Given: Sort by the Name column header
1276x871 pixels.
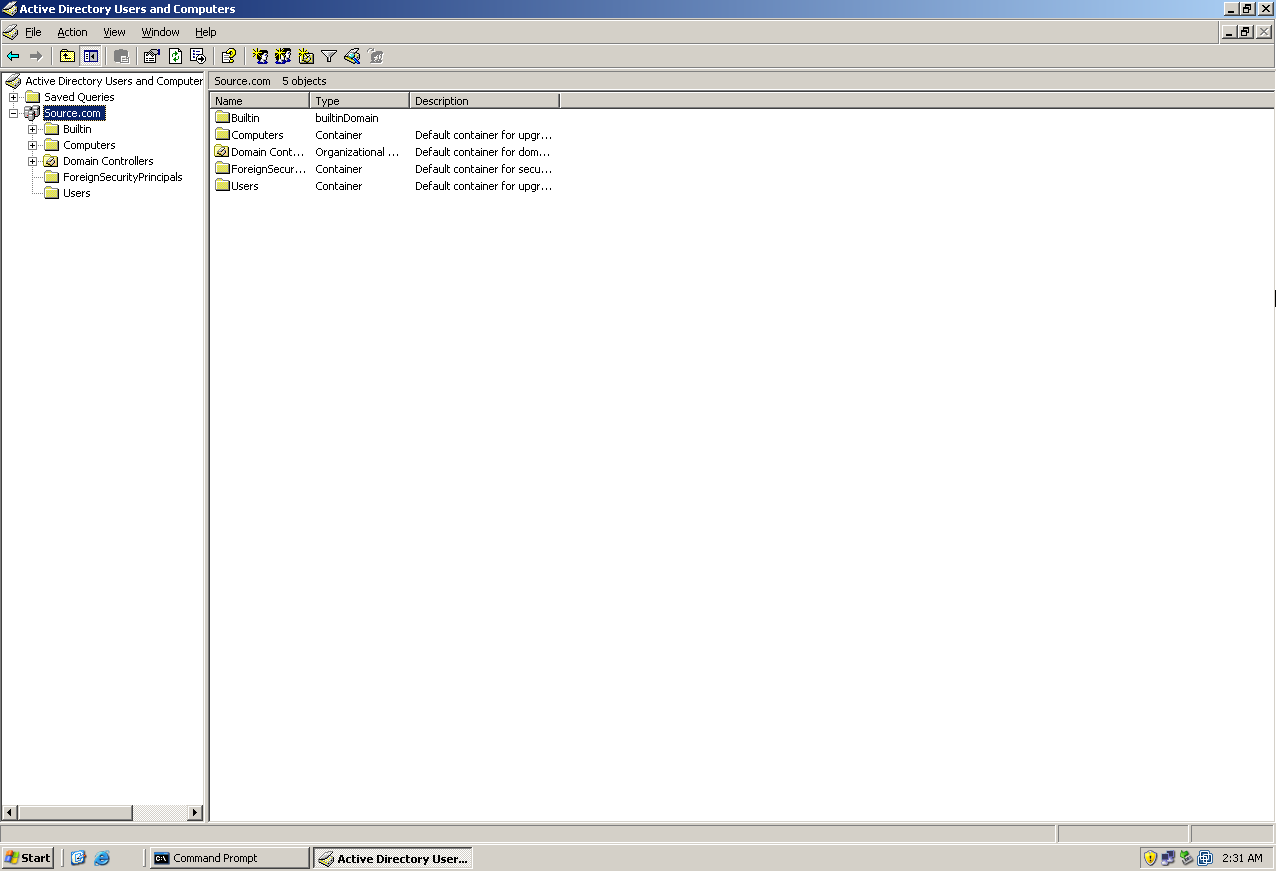Looking at the screenshot, I should tap(260, 101).
